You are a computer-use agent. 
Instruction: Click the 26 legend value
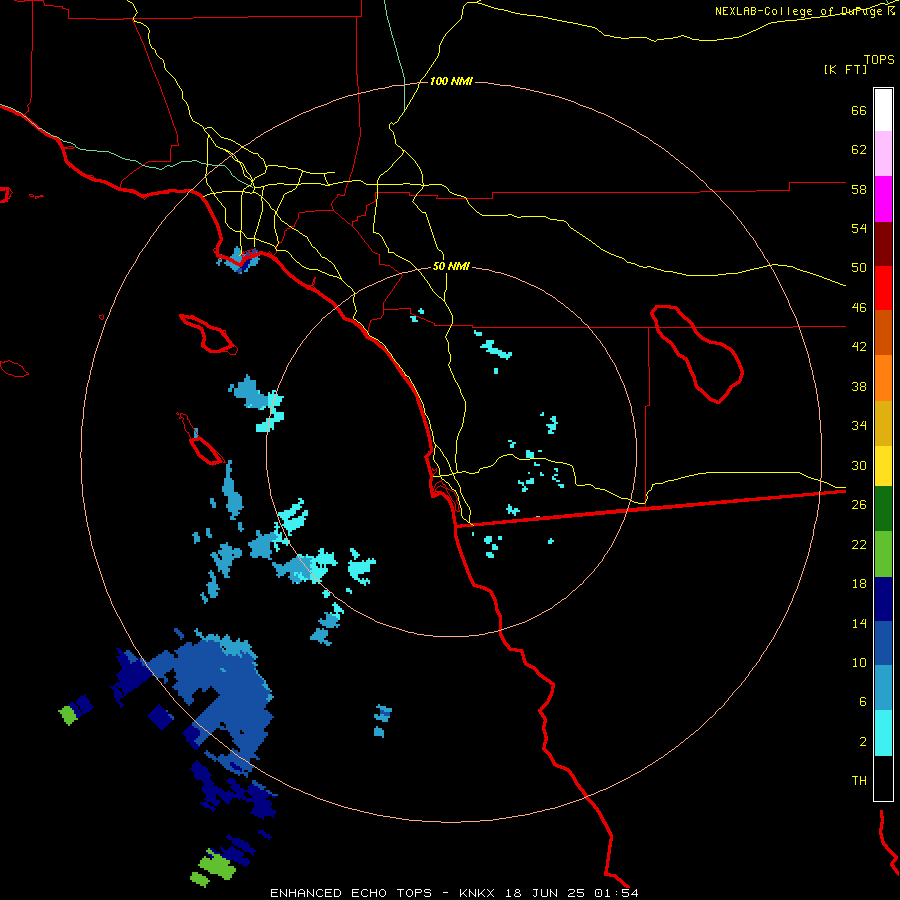[859, 505]
